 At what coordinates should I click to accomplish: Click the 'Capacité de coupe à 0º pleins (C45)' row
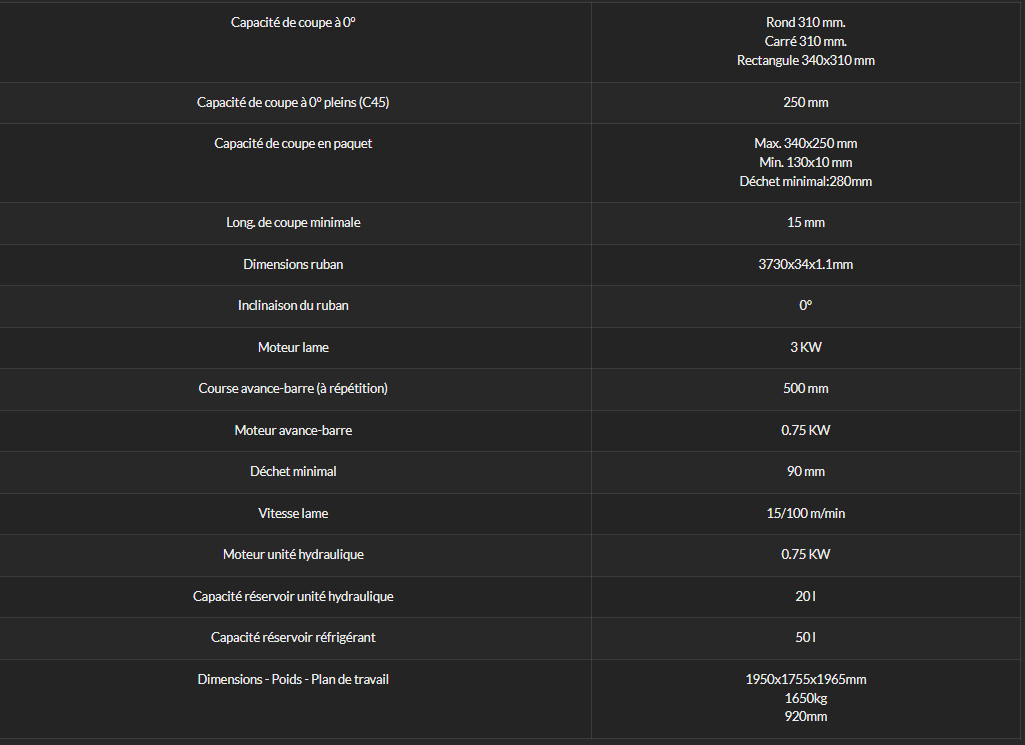point(511,103)
